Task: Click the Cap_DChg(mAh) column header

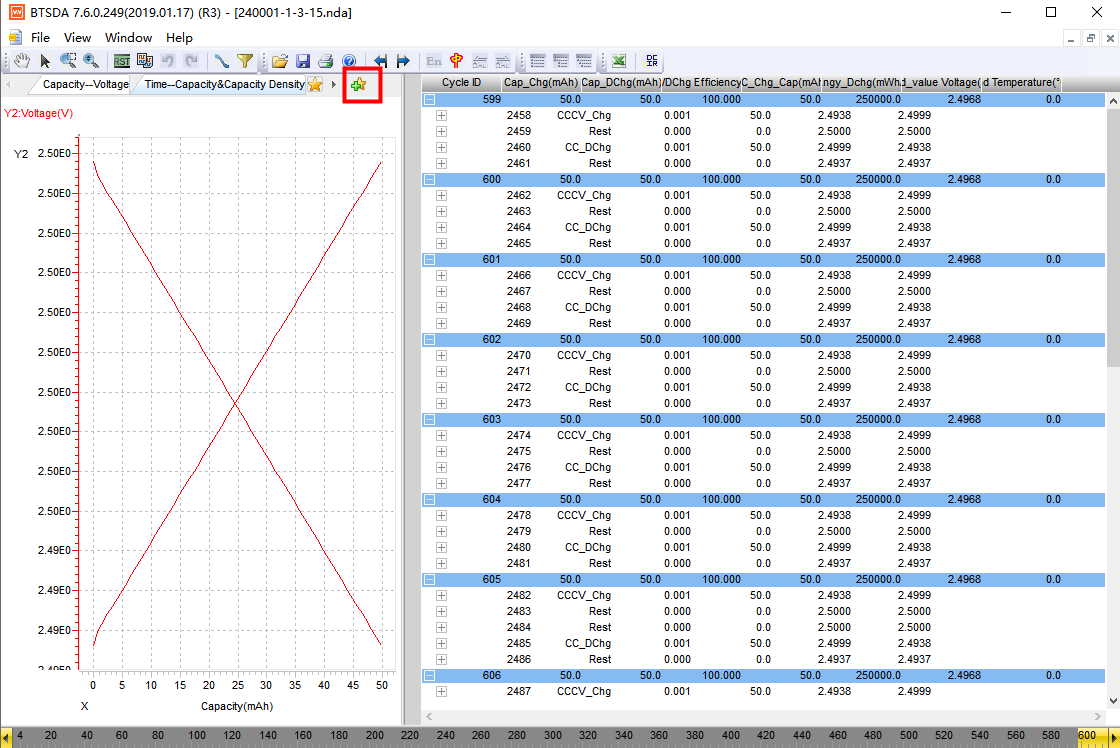Action: pyautogui.click(x=621, y=83)
